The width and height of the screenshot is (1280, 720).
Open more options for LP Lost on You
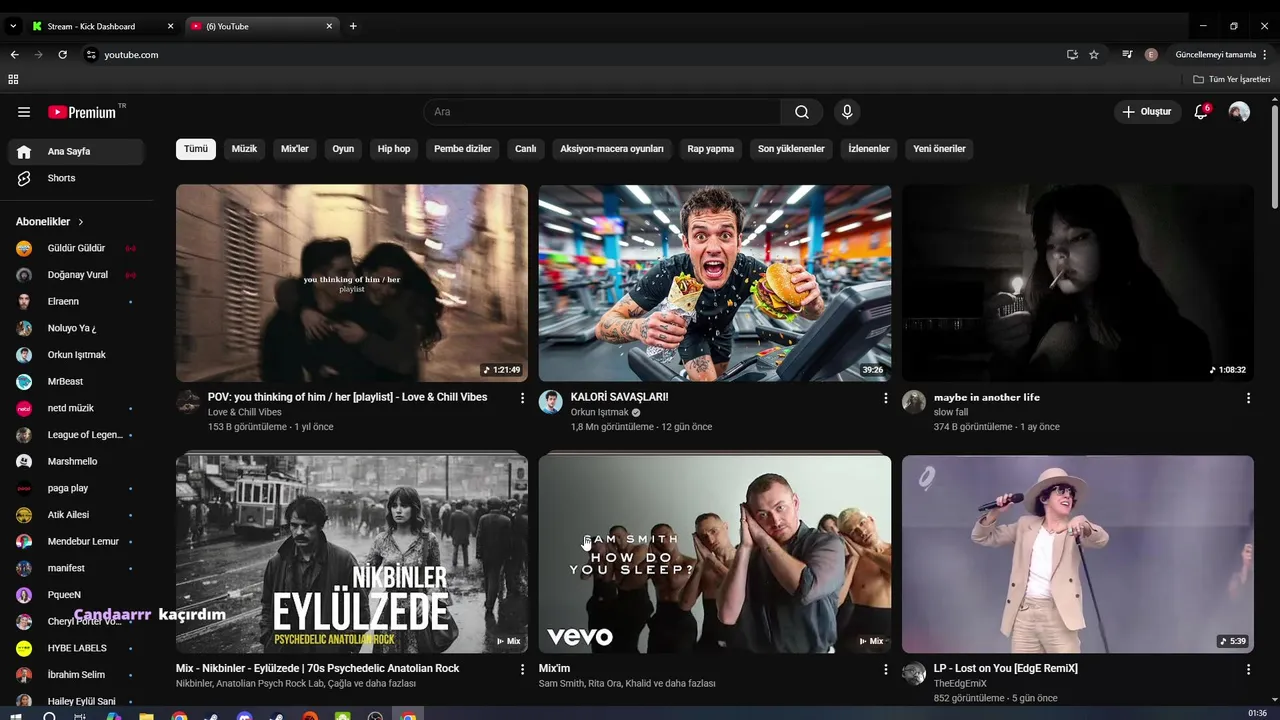pos(1248,669)
